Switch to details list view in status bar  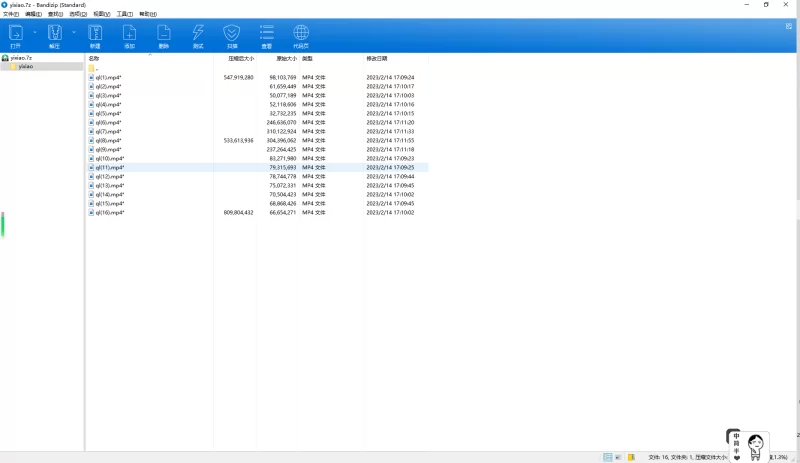click(x=607, y=457)
